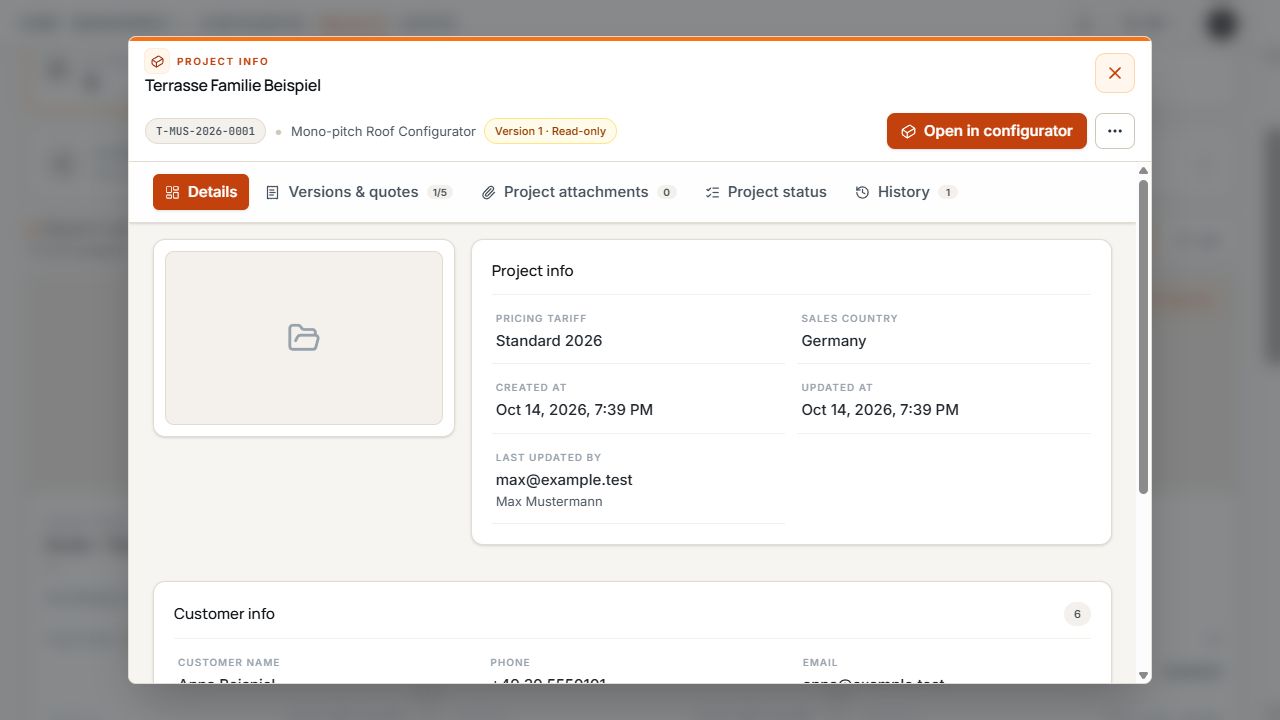Click the max@example.test email address
The width and height of the screenshot is (1280, 720).
(564, 480)
